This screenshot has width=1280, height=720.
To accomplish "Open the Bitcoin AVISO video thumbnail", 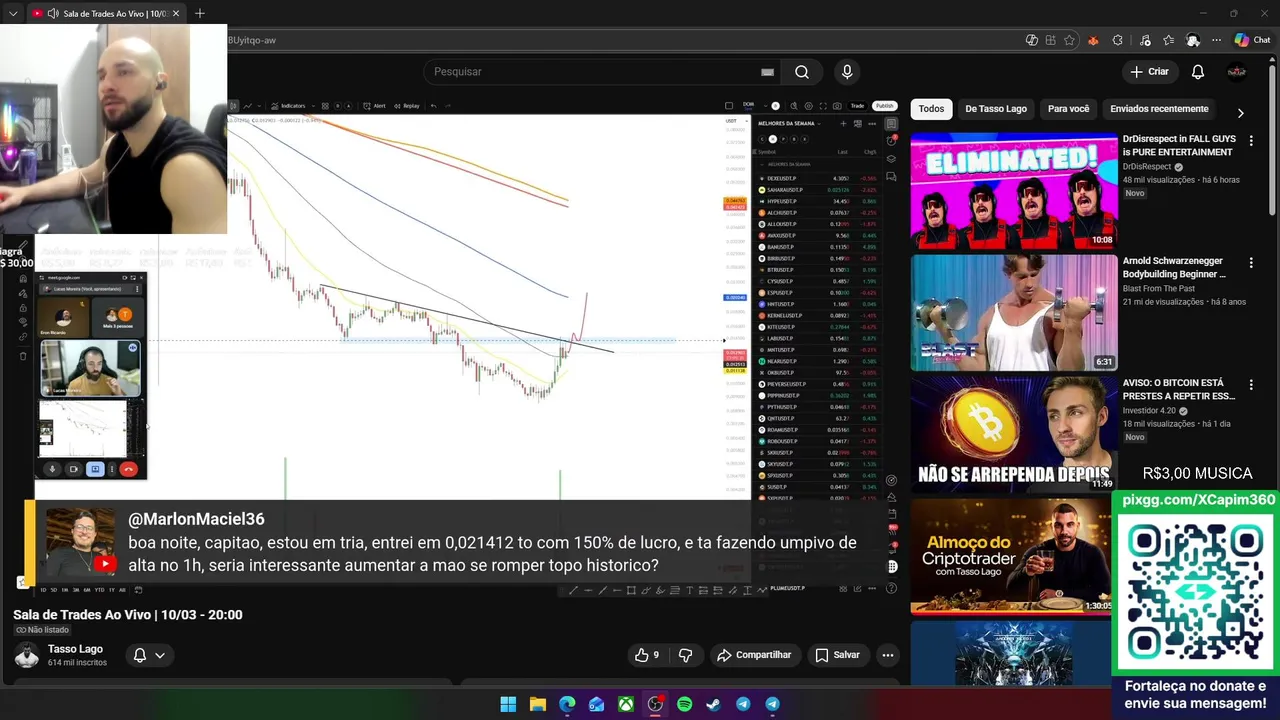I will click(1014, 434).
